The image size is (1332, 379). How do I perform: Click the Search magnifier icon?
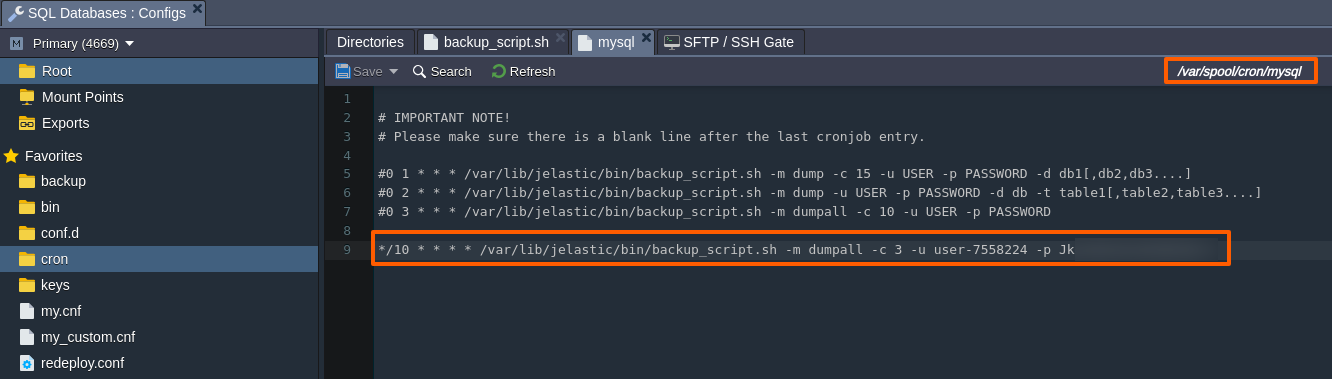(x=420, y=71)
